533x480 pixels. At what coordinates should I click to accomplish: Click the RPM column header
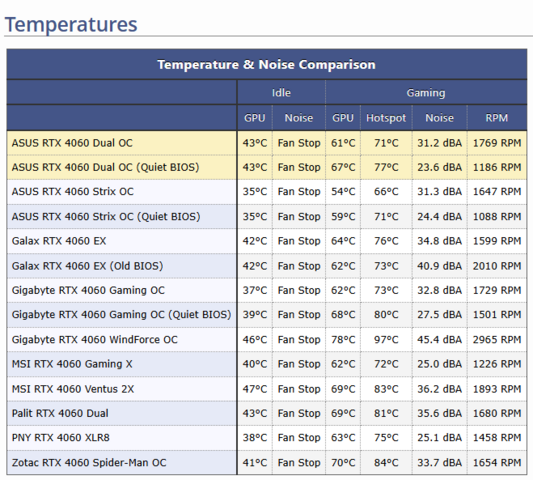(497, 118)
